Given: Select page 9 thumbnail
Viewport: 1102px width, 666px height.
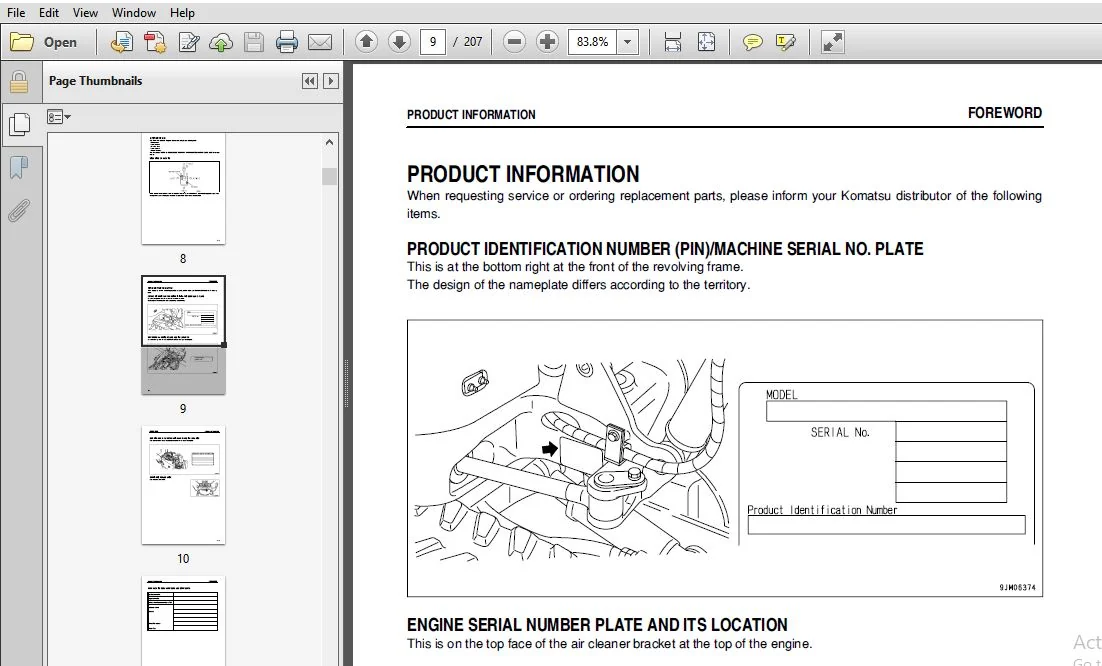Looking at the screenshot, I should tap(183, 335).
